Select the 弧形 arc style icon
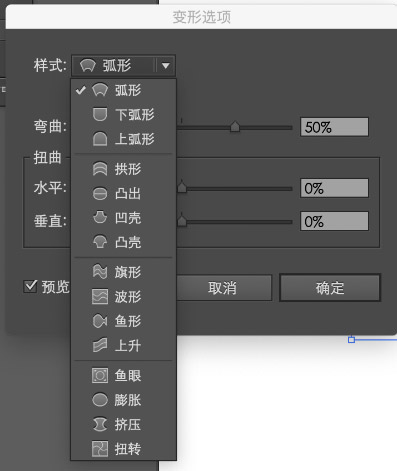The image size is (397, 471). (100, 90)
